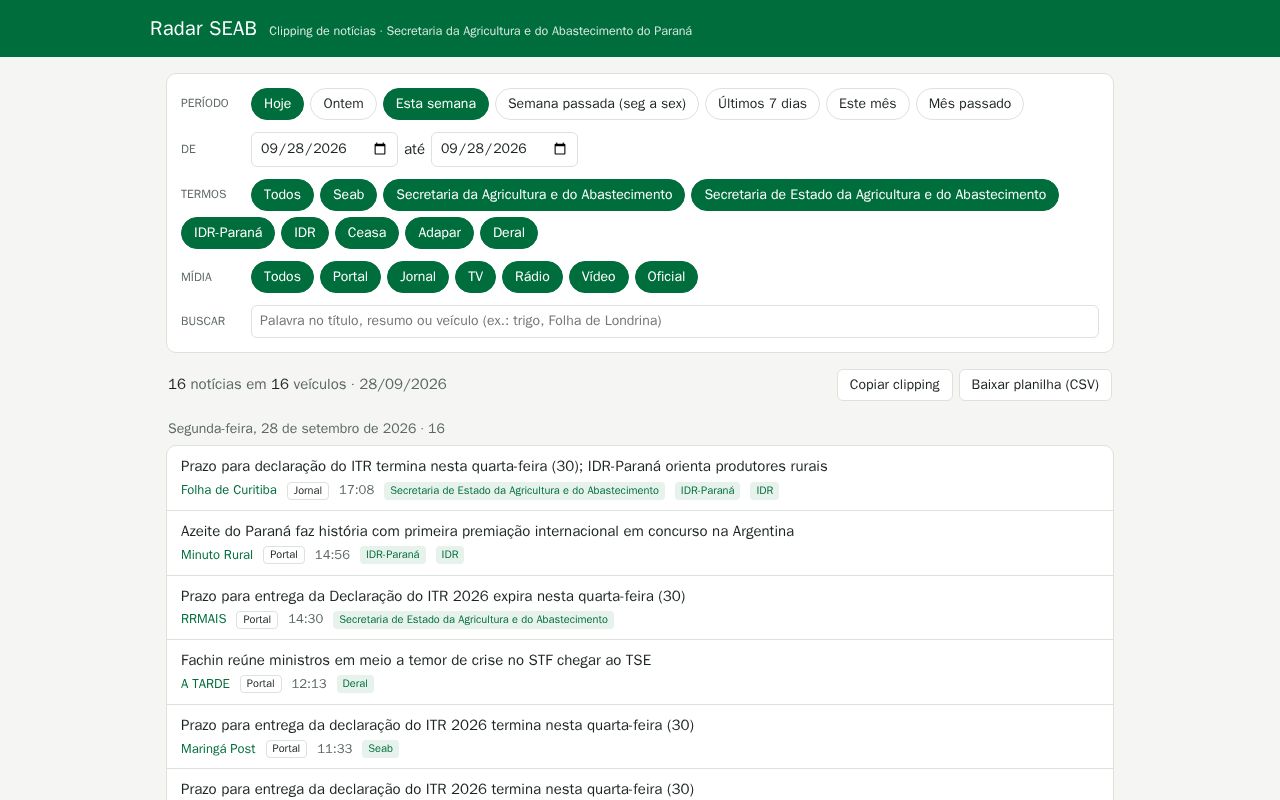This screenshot has height=800, width=1280.
Task: Toggle the Rádio media filter
Action: tap(532, 277)
